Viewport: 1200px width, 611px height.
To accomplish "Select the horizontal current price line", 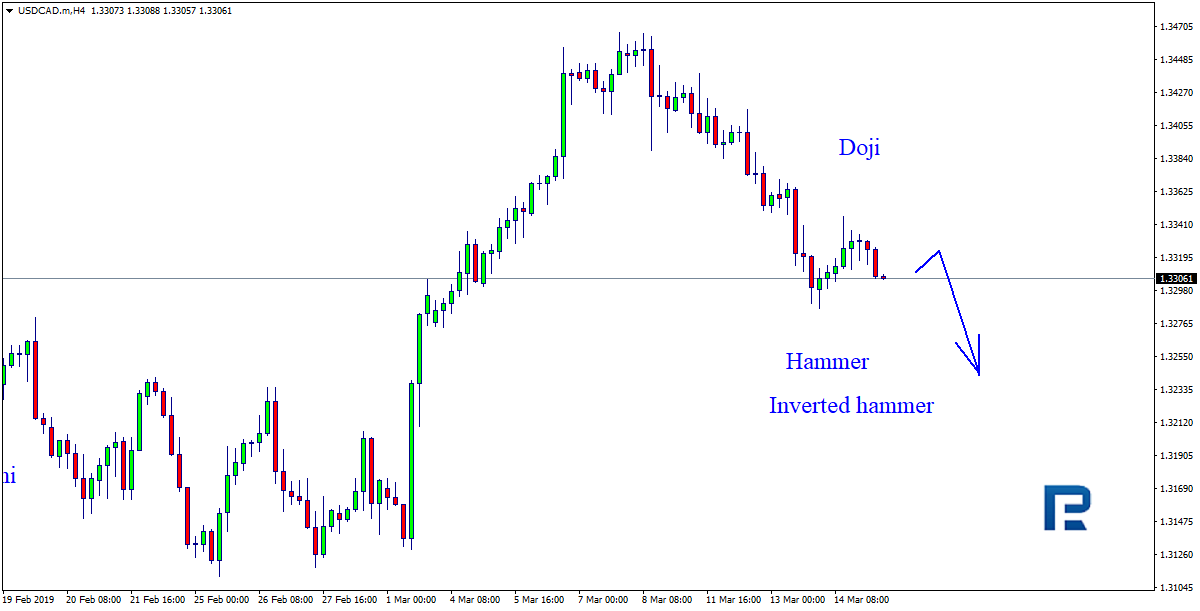I will pyautogui.click(x=500, y=277).
